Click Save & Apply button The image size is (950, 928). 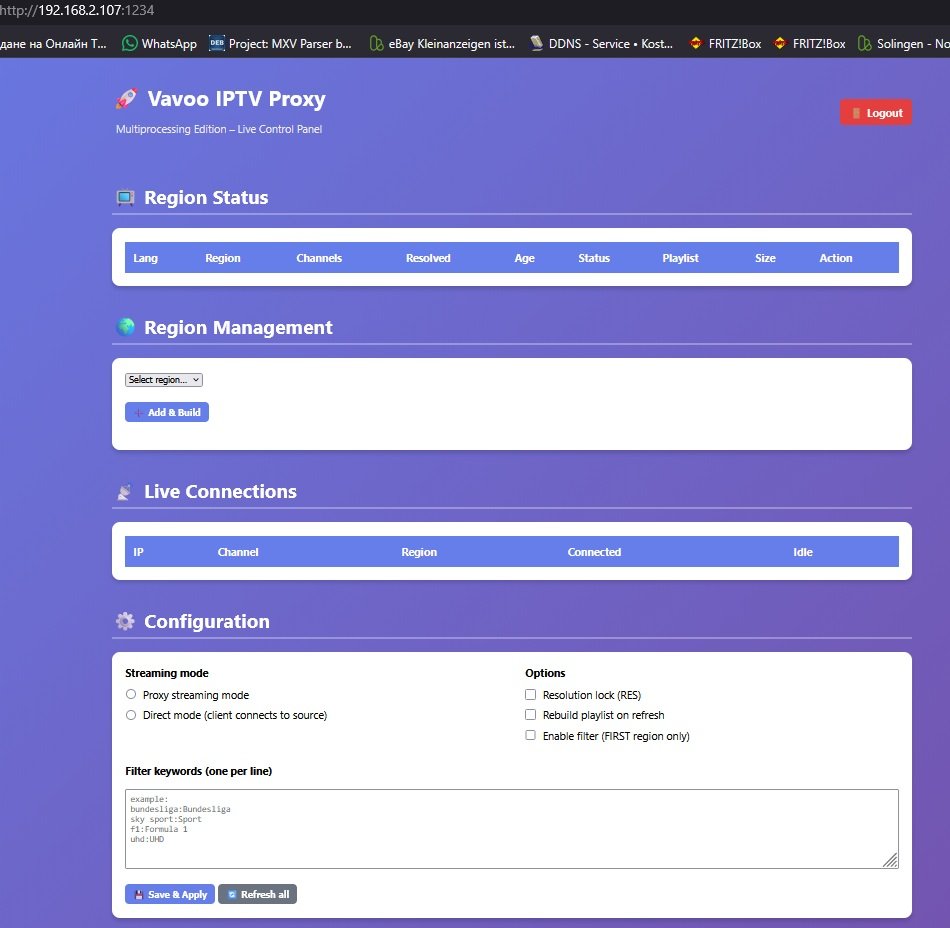(170, 894)
